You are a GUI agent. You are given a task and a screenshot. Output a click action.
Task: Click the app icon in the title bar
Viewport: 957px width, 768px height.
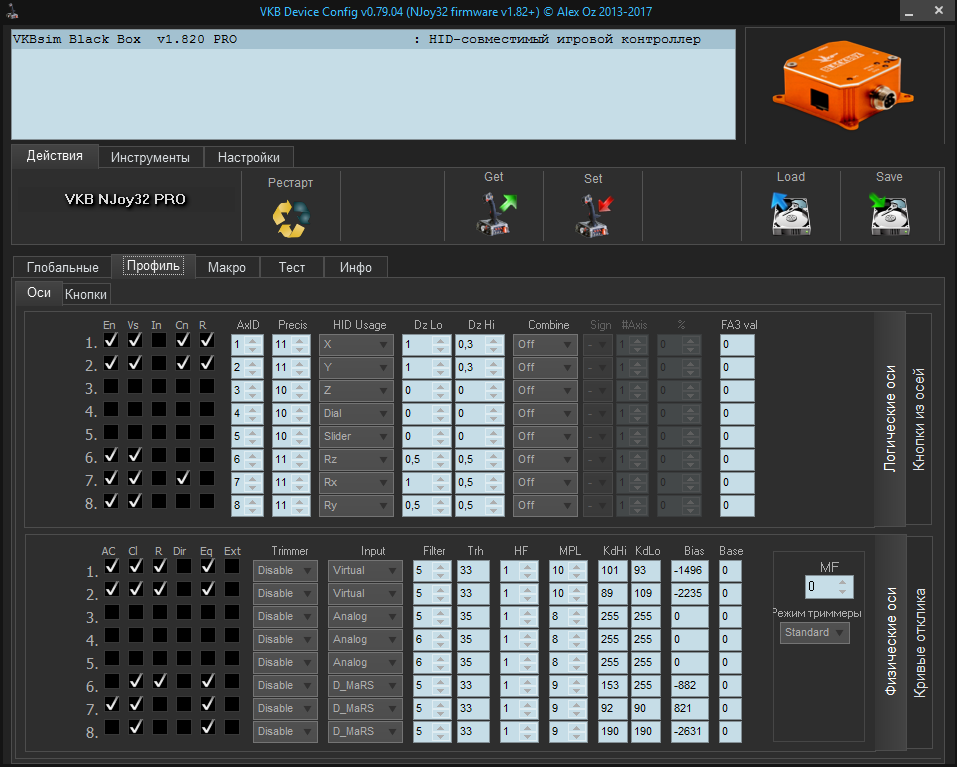[12, 11]
